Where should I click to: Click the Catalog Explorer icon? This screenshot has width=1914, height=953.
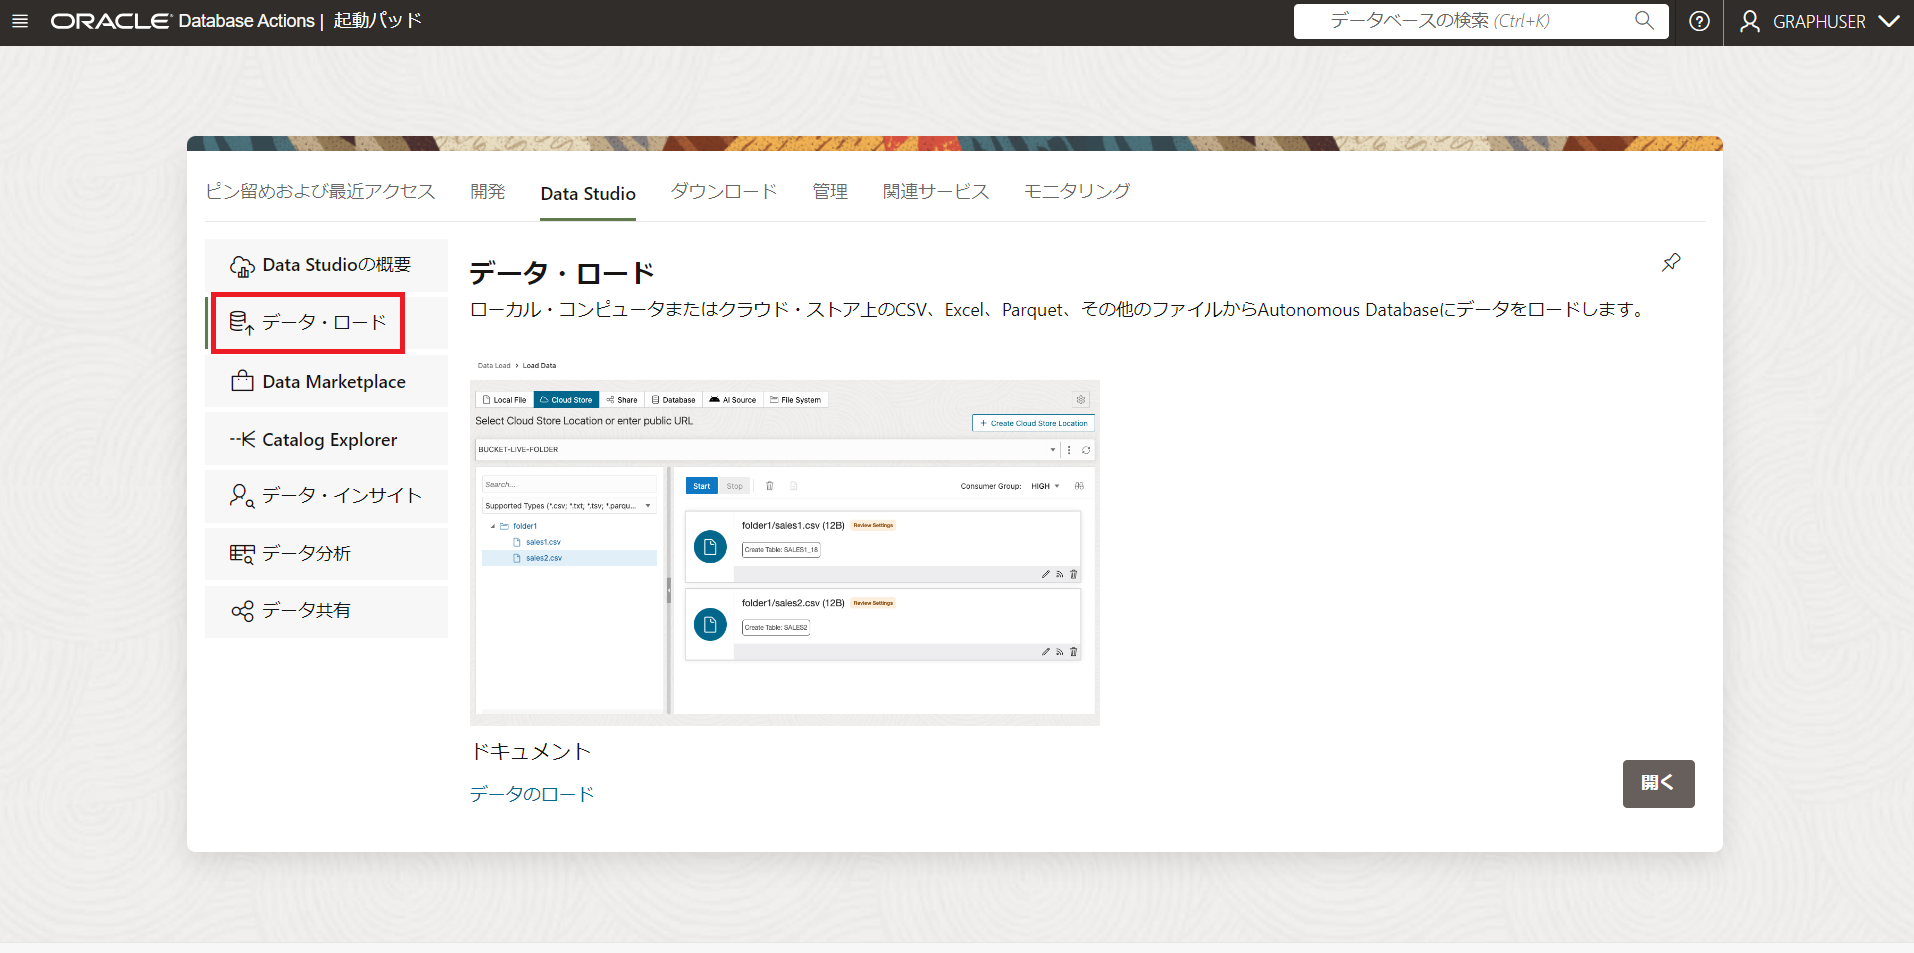242,440
